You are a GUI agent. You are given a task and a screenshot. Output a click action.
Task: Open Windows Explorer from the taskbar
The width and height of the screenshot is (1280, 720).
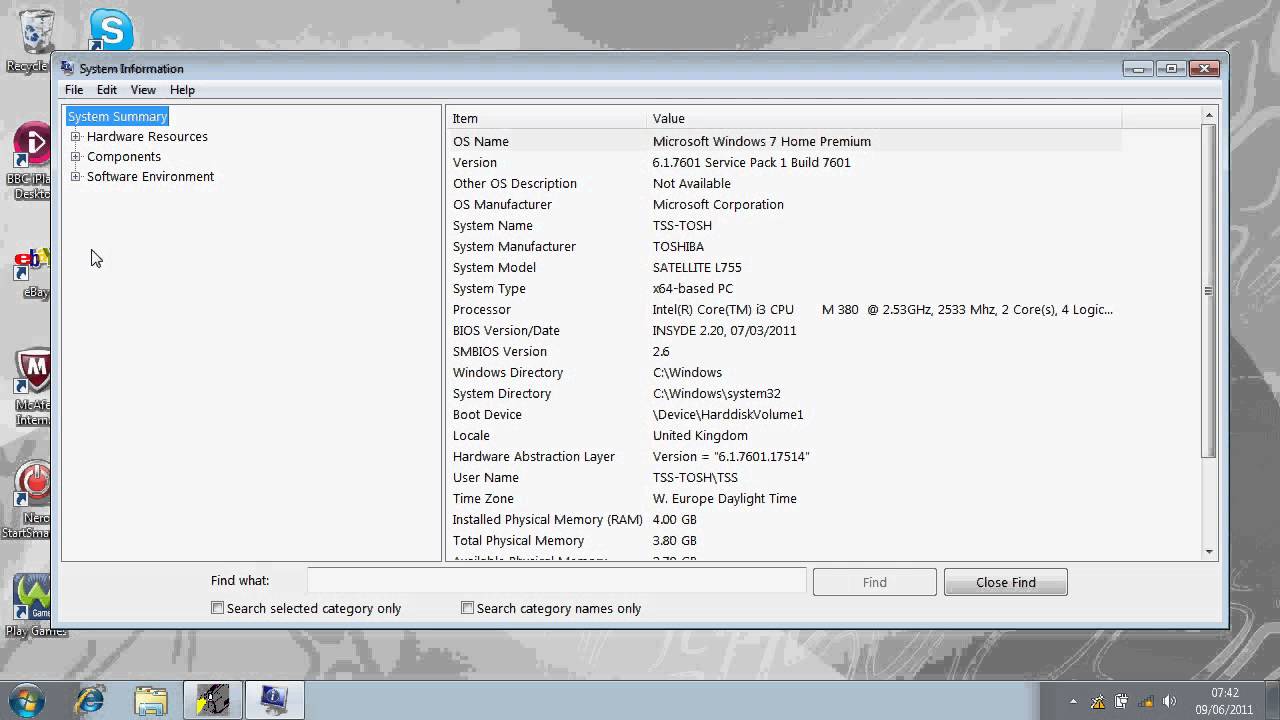tap(151, 700)
